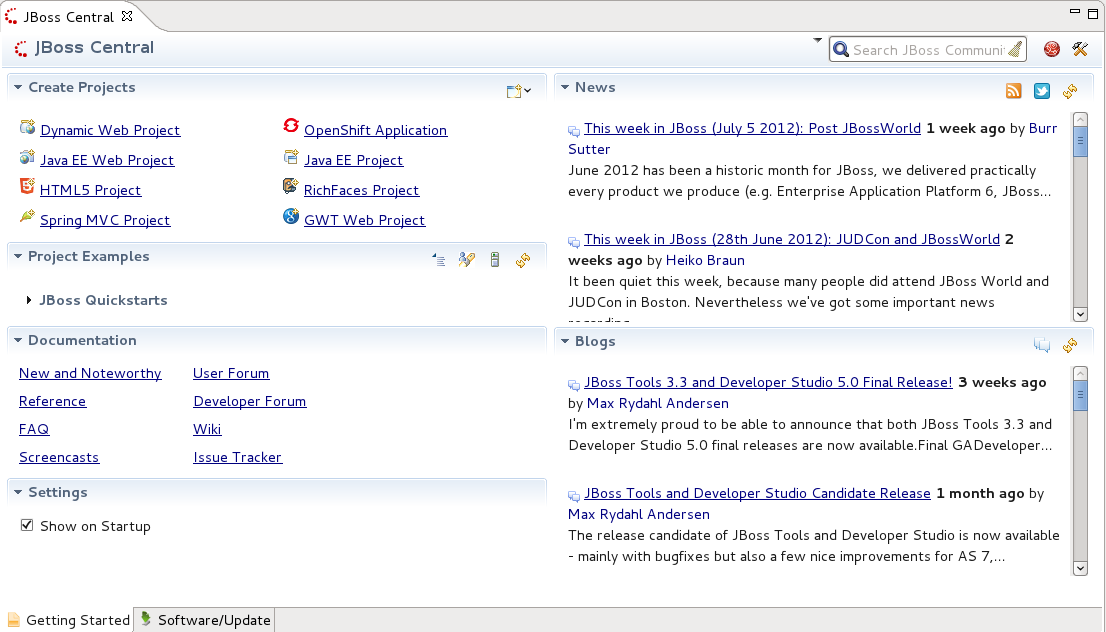This screenshot has width=1106, height=632.
Task: Click the Java EE Web Project icon
Action: (28, 157)
